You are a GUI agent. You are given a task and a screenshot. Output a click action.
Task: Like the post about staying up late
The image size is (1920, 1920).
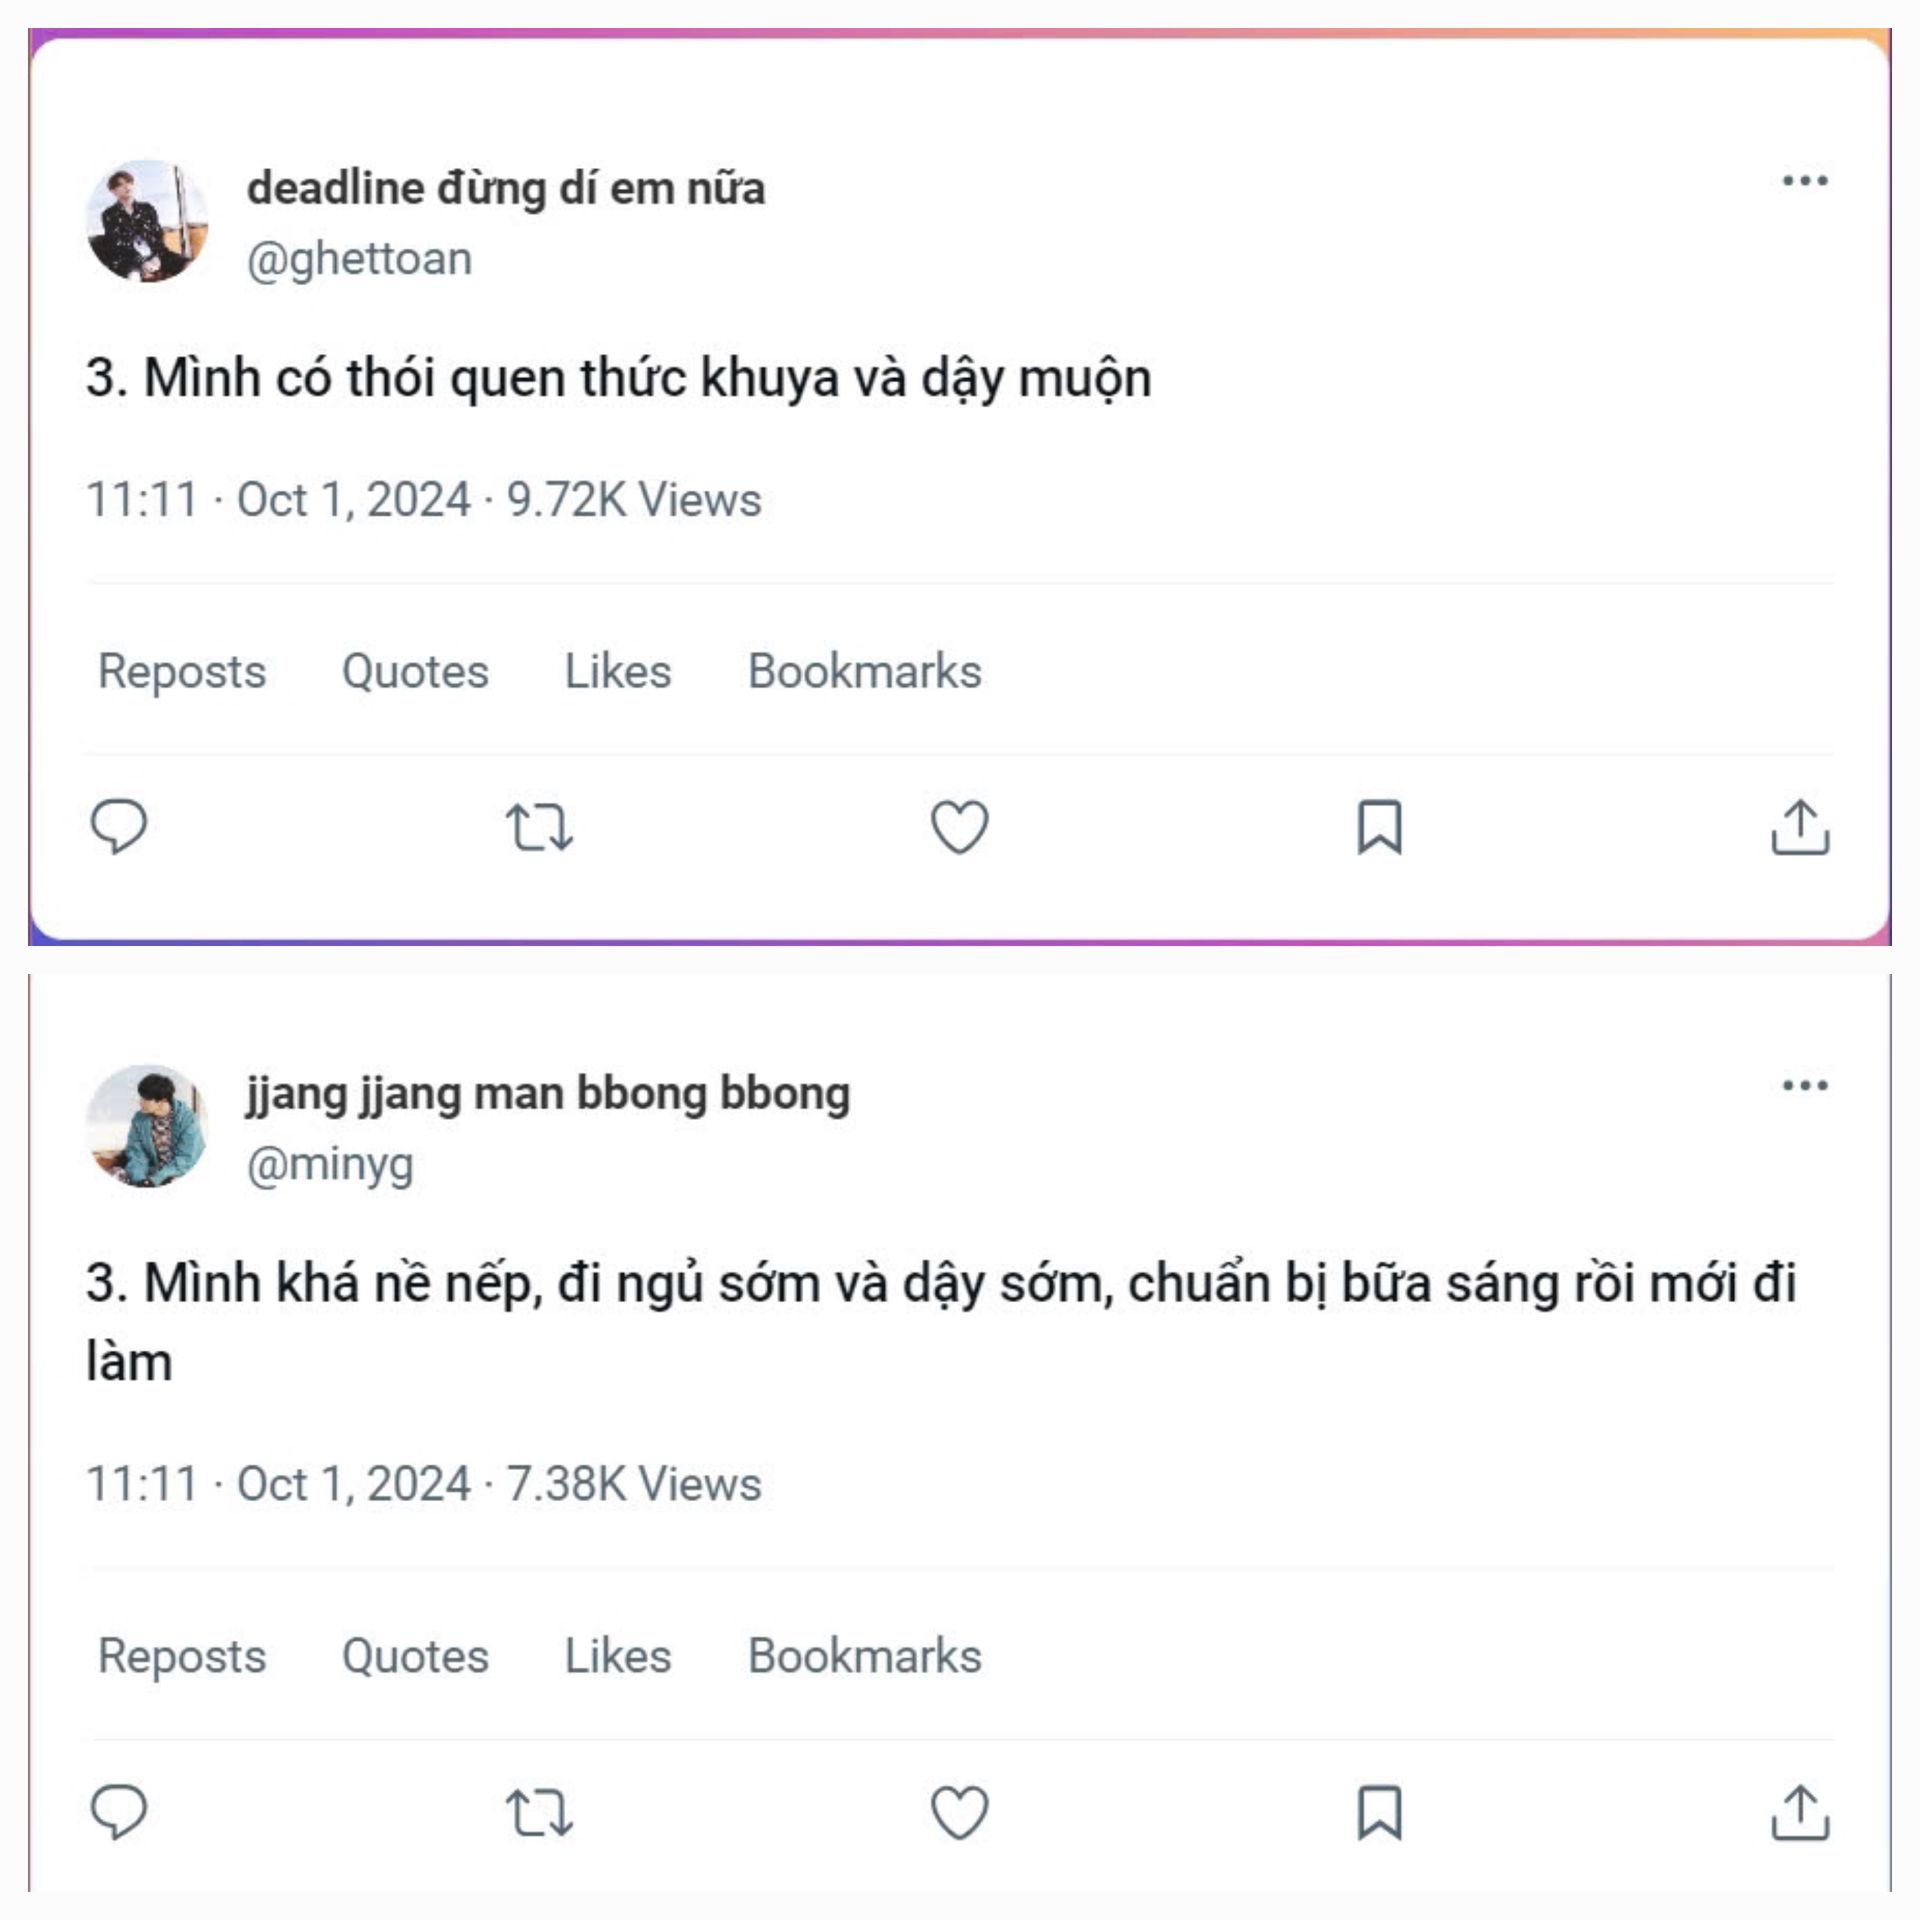(959, 827)
